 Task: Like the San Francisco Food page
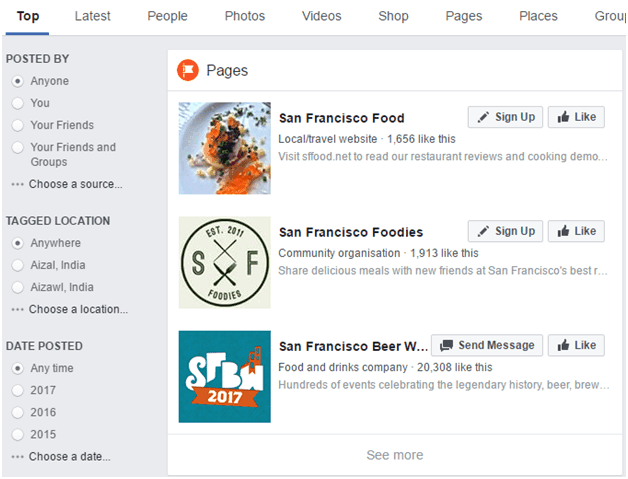point(576,117)
